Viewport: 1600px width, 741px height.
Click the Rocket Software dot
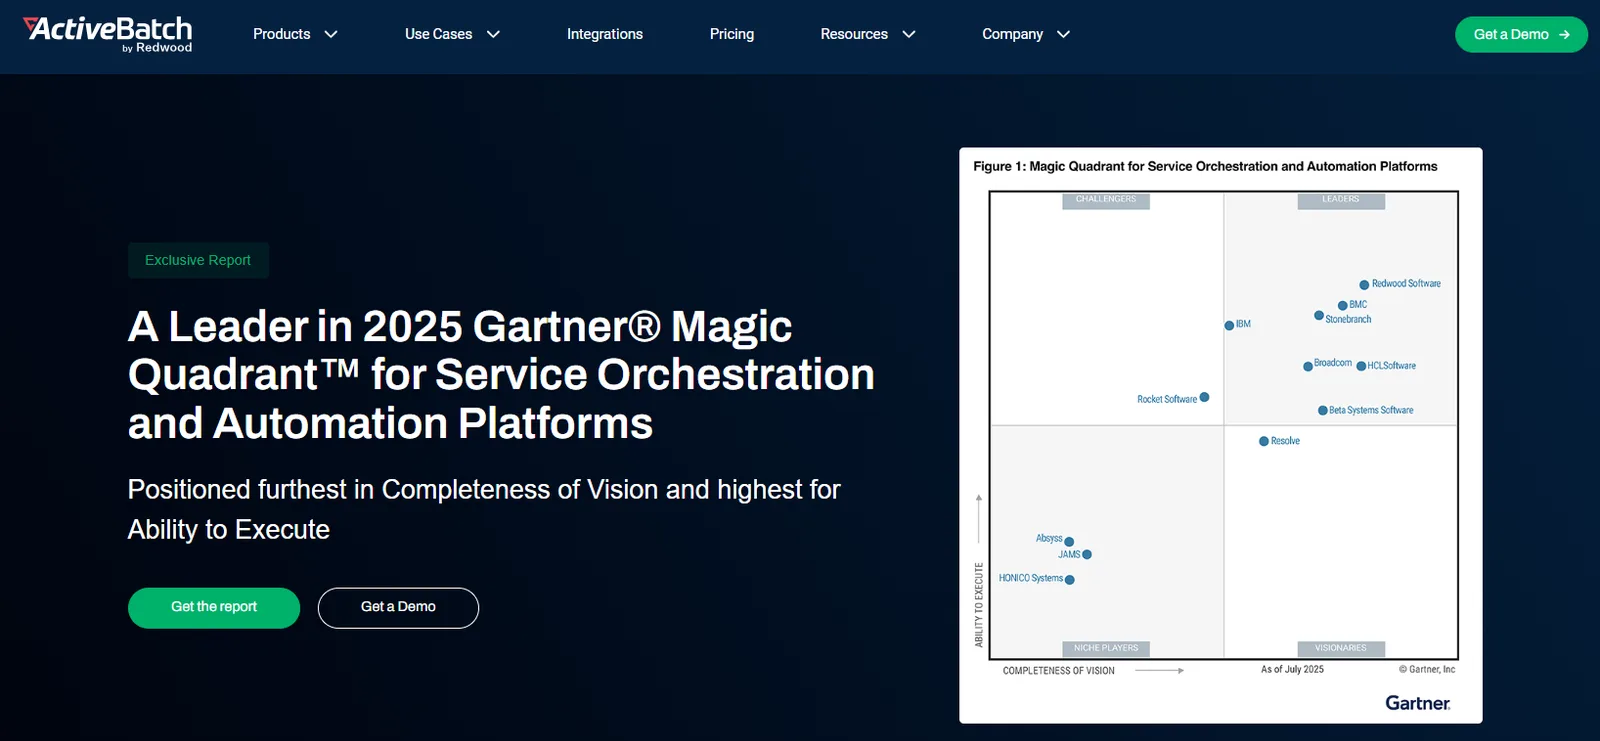point(1204,397)
